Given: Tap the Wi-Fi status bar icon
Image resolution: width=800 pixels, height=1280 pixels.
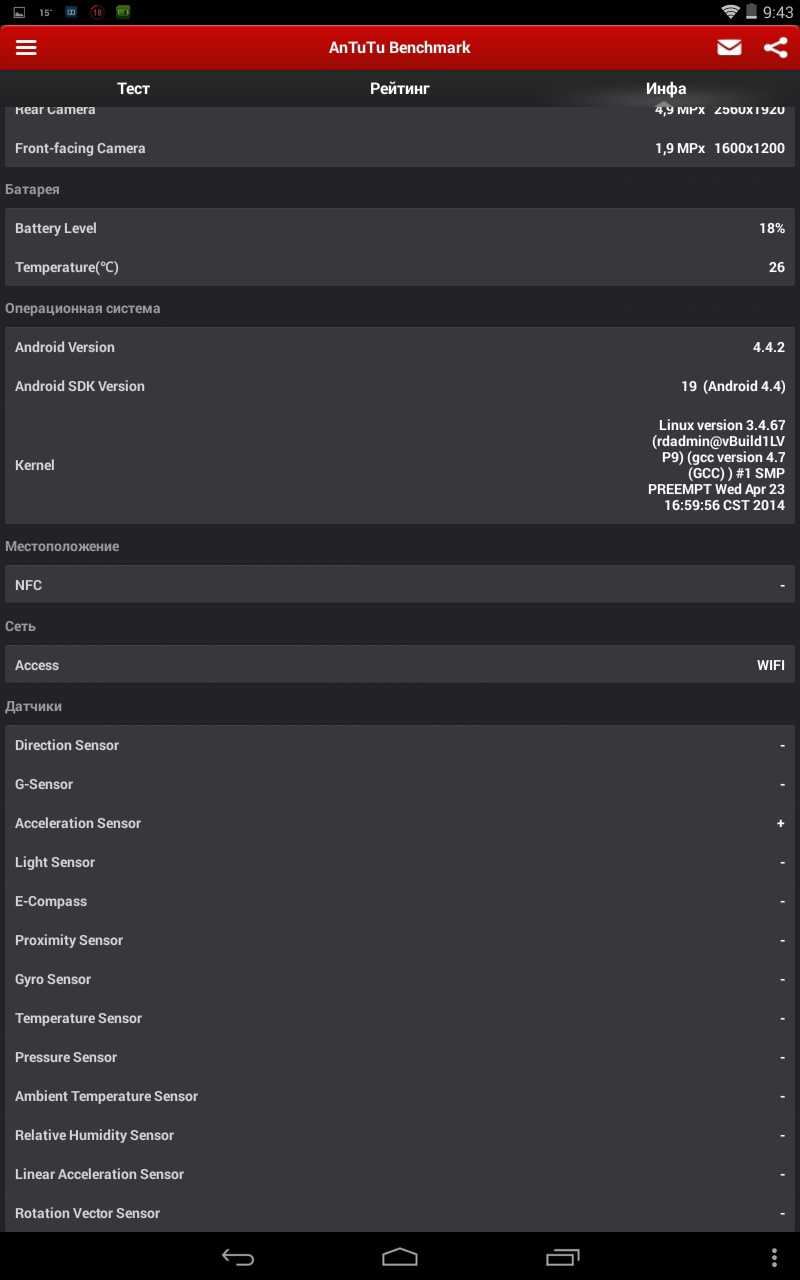Looking at the screenshot, I should coord(730,12).
